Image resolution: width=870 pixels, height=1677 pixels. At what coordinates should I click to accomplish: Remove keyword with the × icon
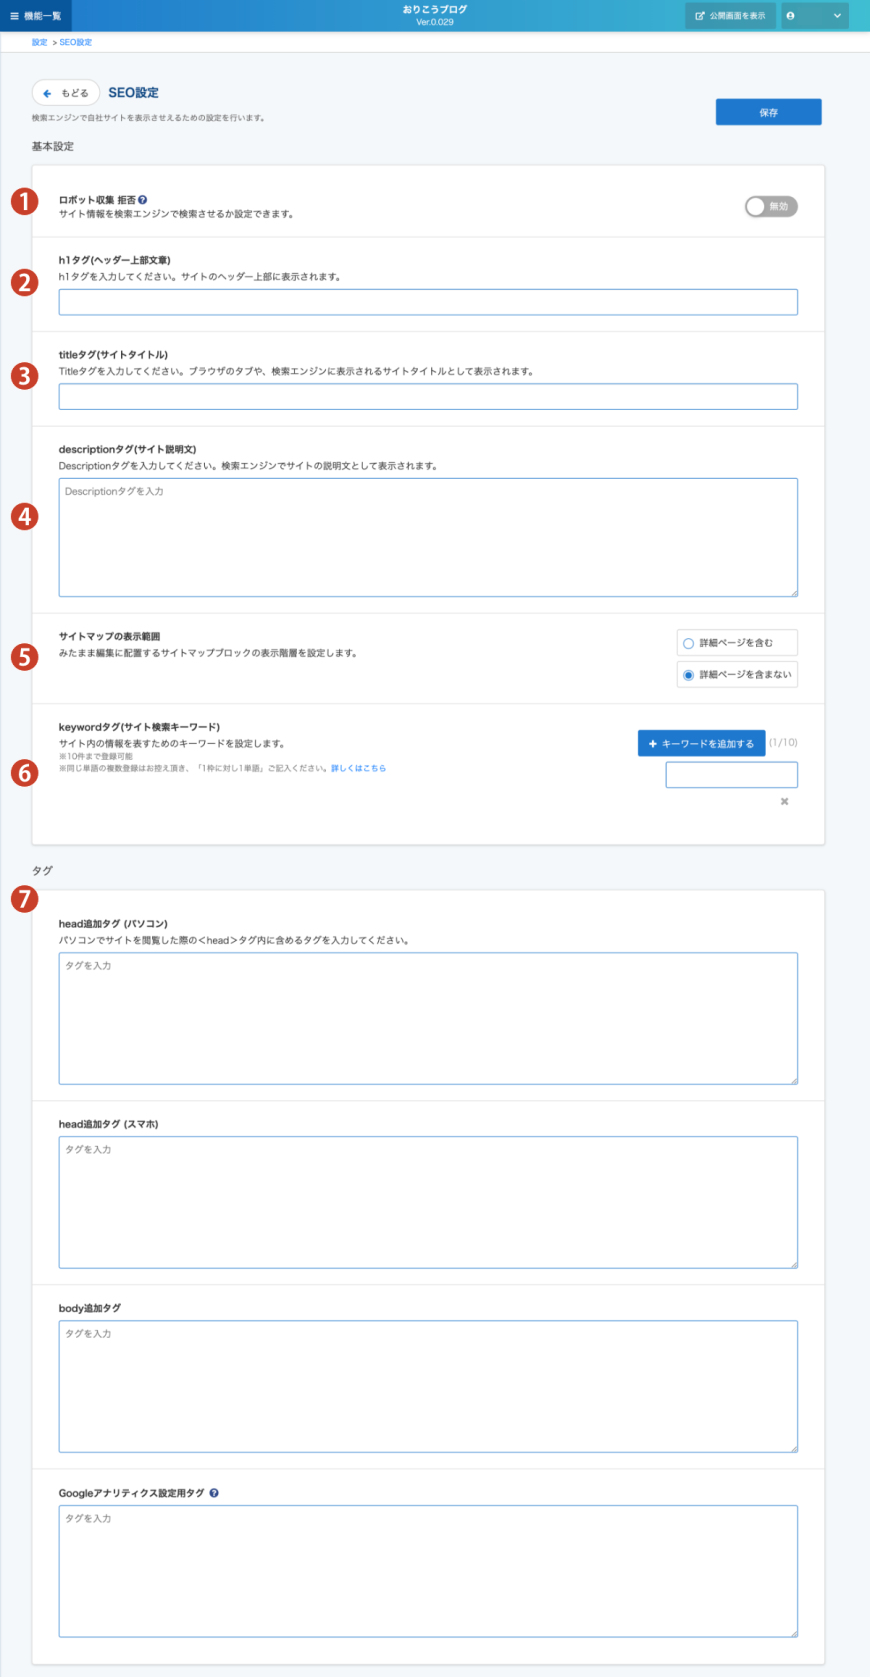[x=784, y=801]
